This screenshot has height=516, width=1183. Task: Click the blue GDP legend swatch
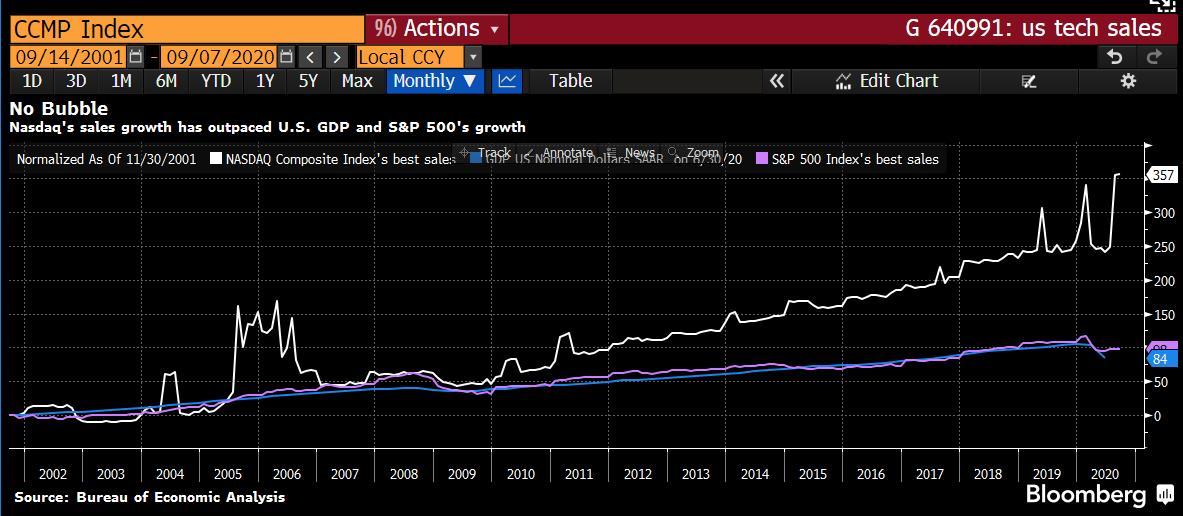click(475, 159)
